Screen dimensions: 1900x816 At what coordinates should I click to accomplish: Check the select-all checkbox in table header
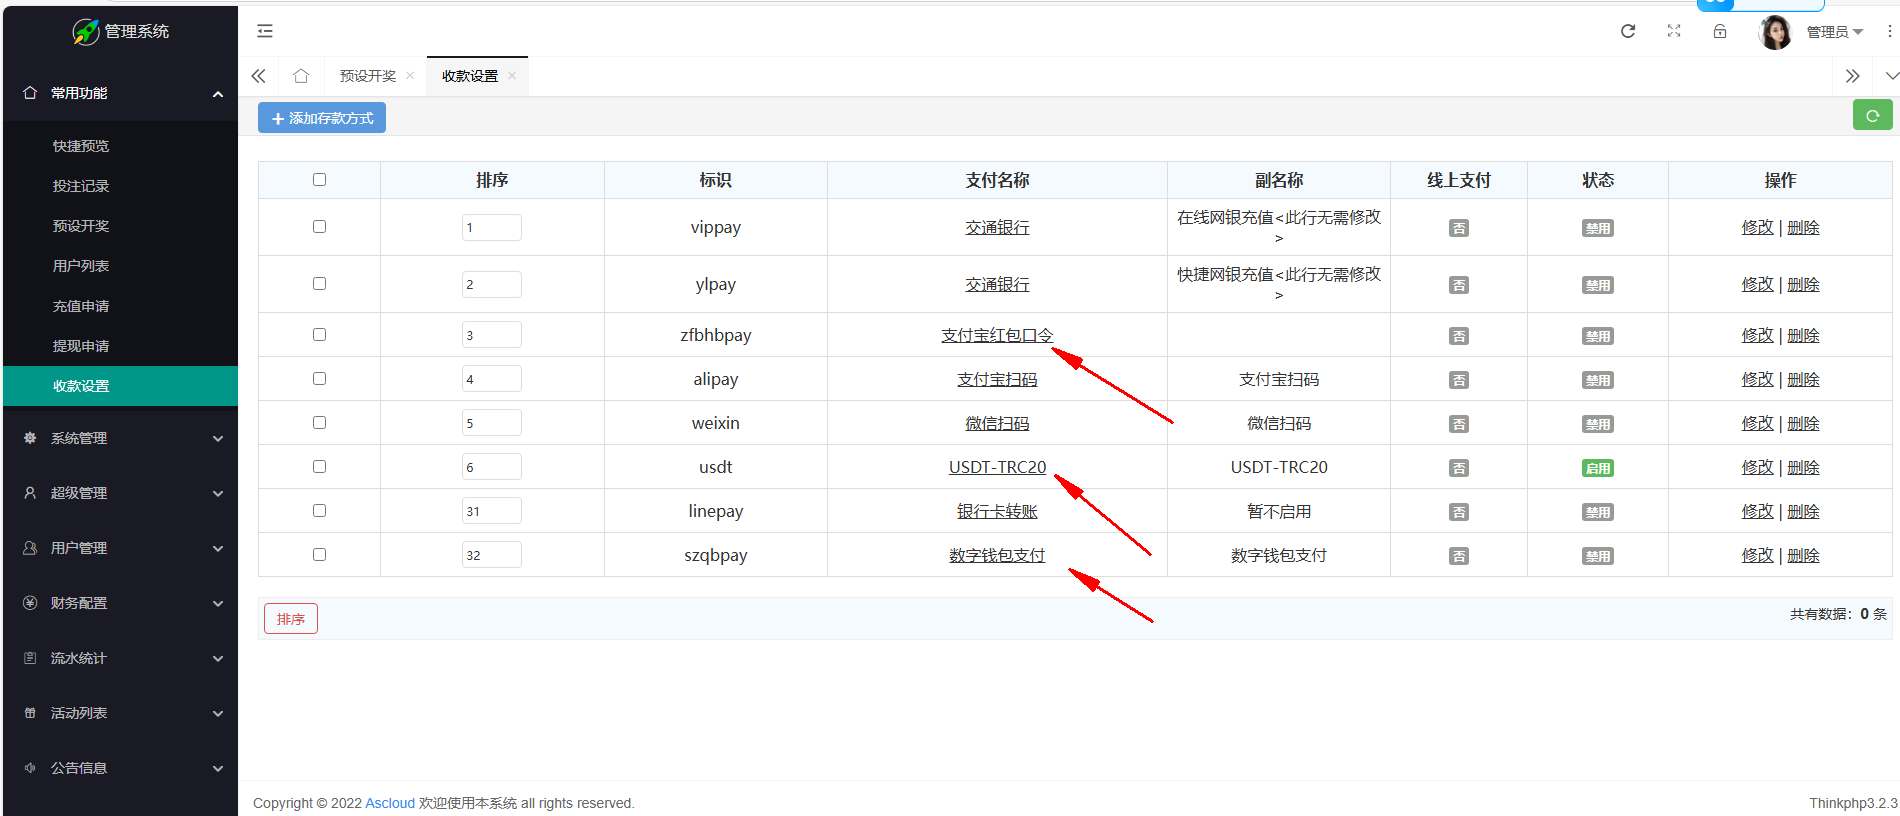(319, 180)
